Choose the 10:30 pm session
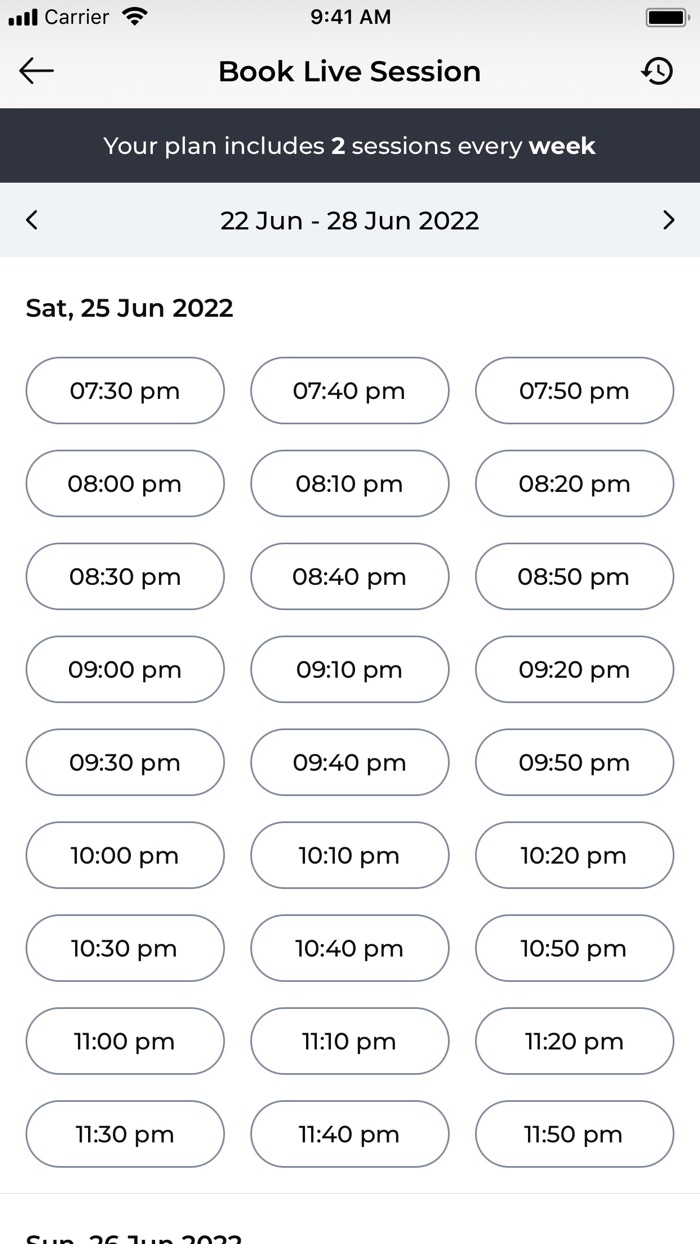 [x=125, y=949]
